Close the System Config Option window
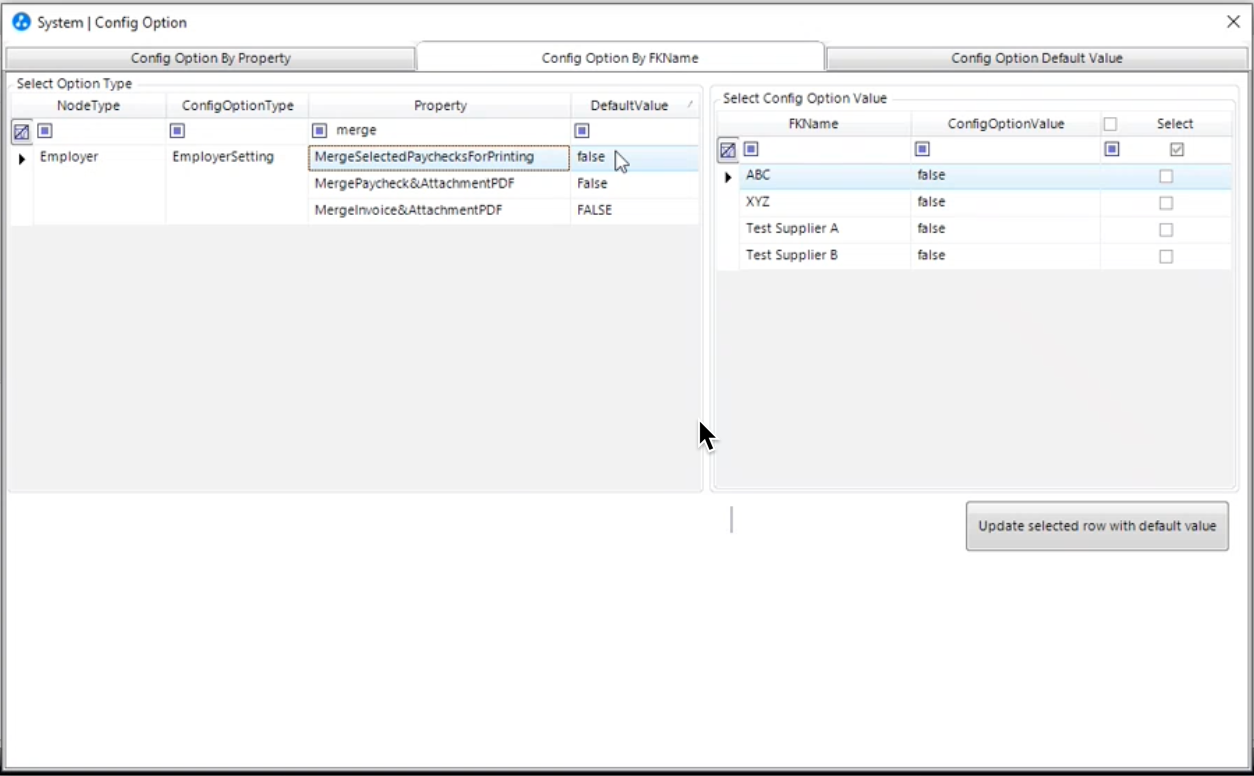 (x=1233, y=22)
